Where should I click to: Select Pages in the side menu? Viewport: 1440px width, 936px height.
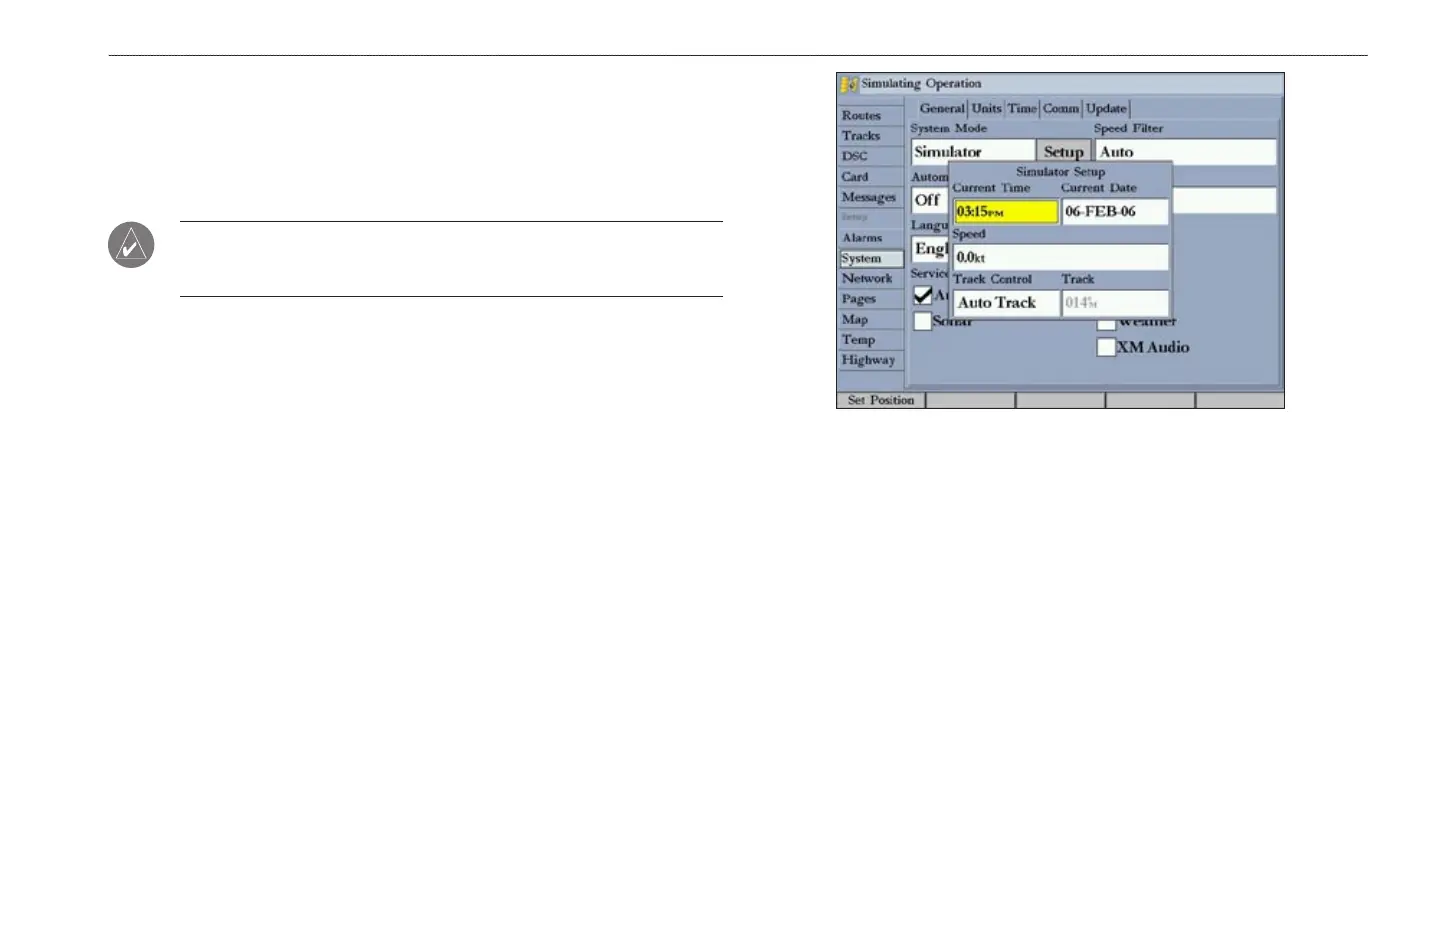871,299
